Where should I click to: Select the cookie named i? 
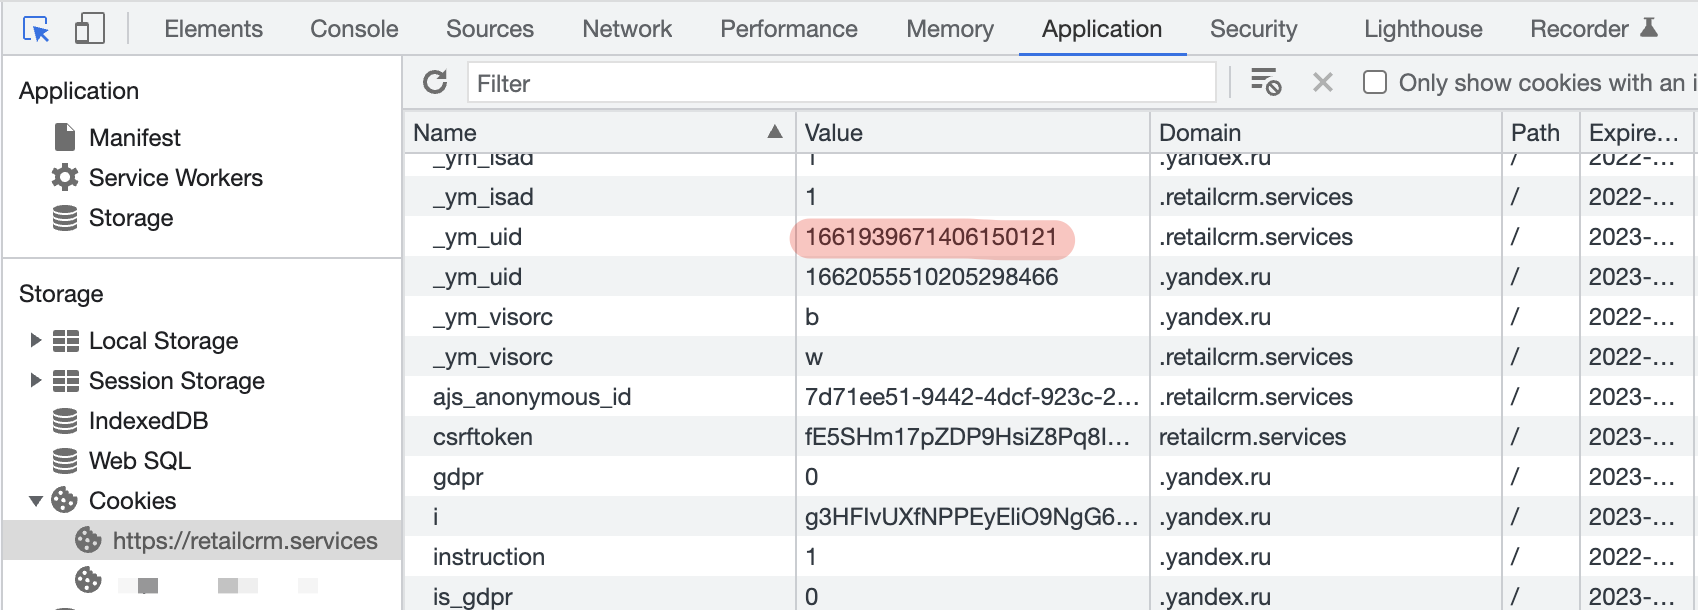point(435,517)
